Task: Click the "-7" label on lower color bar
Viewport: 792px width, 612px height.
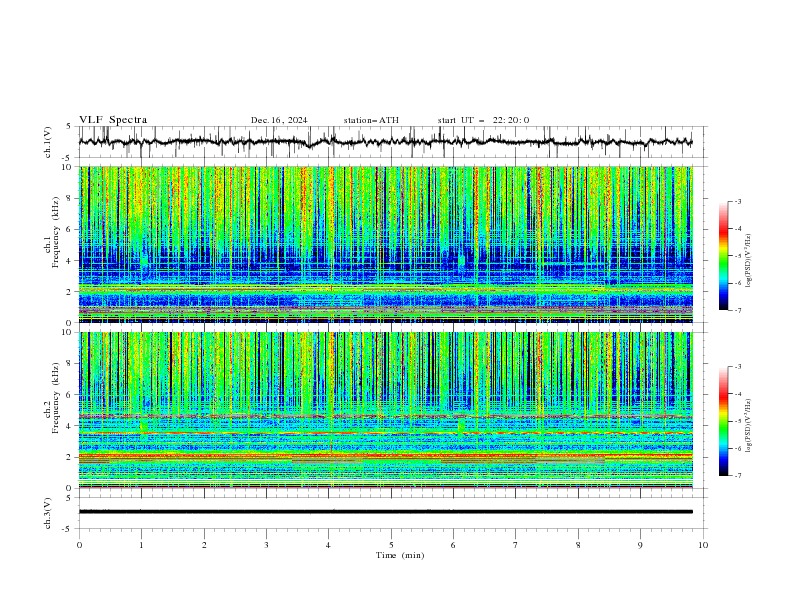Action: [x=738, y=476]
